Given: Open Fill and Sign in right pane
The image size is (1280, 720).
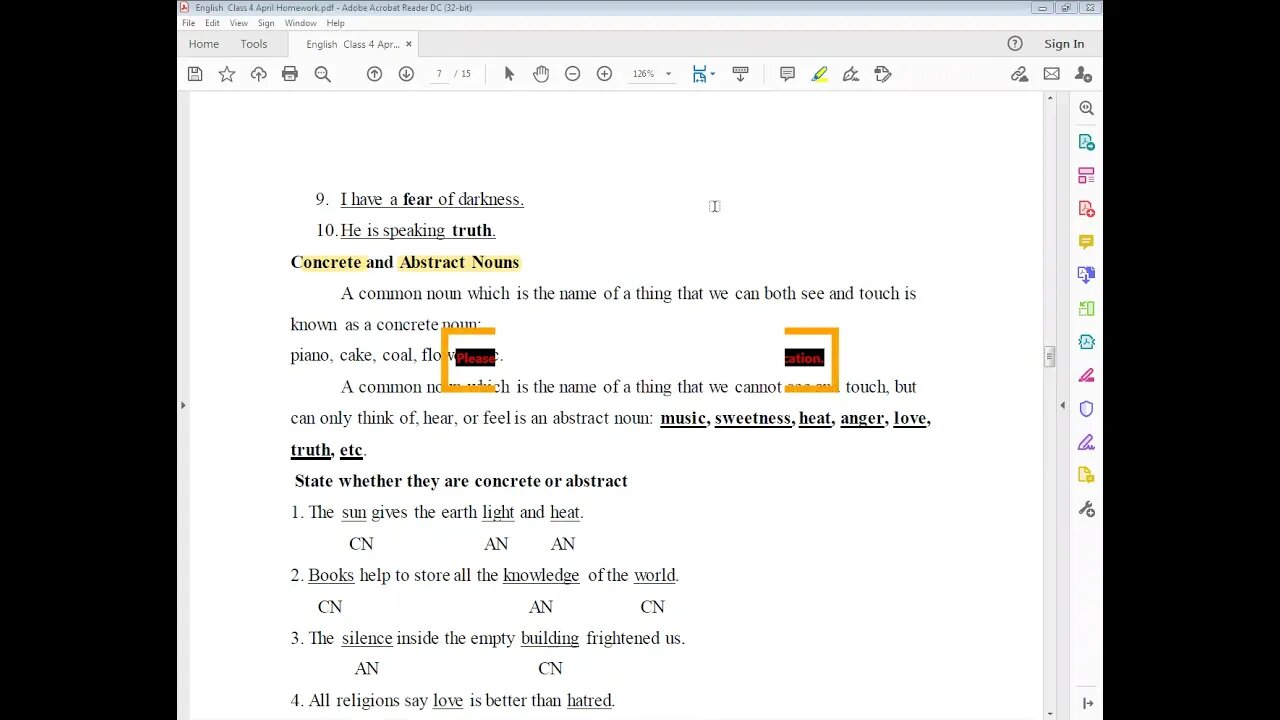Looking at the screenshot, I should (1086, 442).
